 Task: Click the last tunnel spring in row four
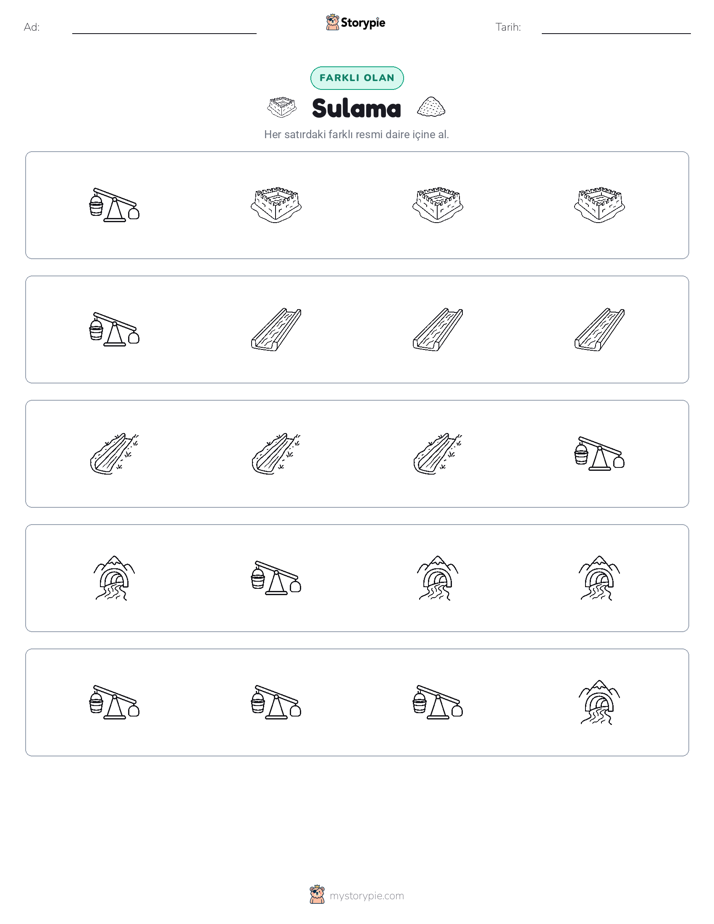click(x=600, y=578)
